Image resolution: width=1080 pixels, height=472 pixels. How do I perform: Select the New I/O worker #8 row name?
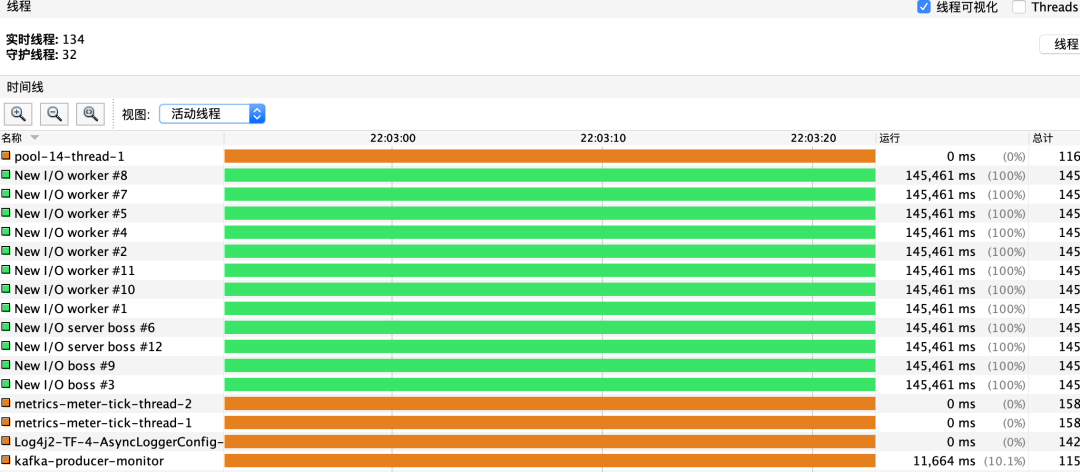point(70,176)
